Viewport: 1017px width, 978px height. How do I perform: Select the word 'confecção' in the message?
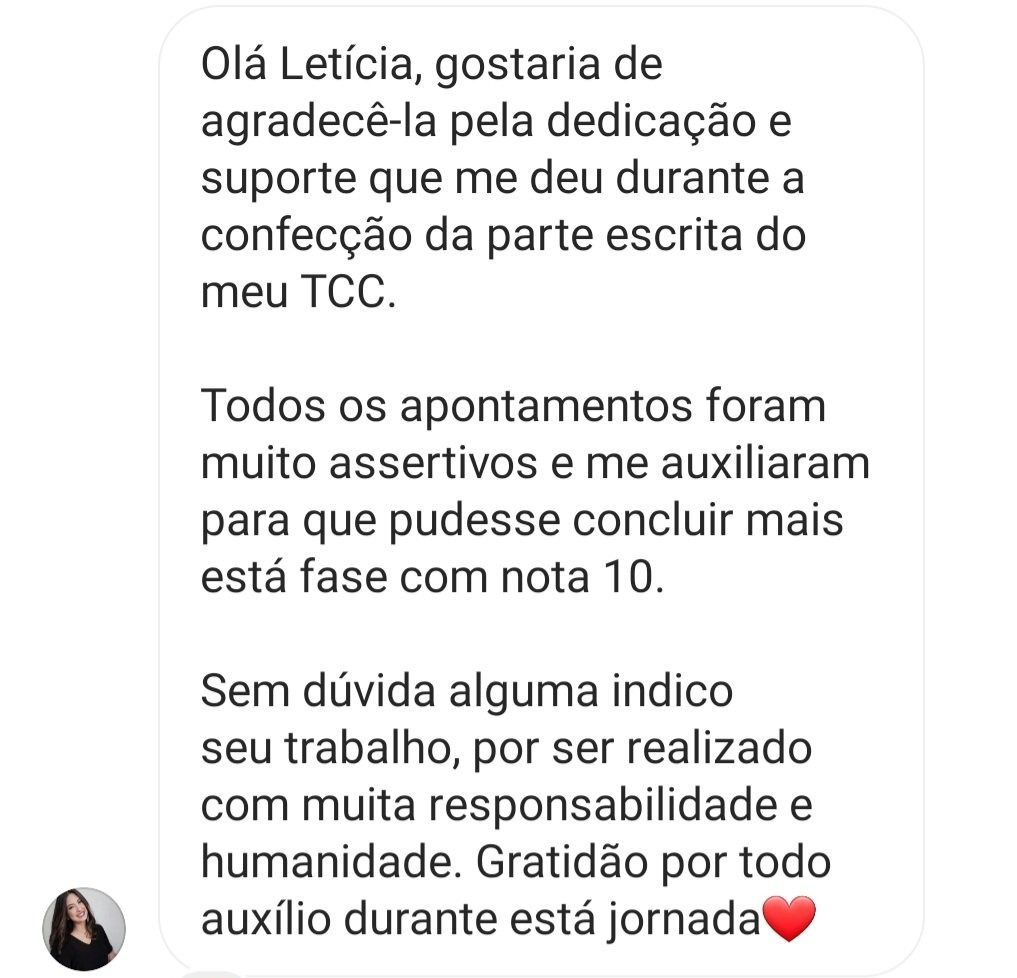click(306, 237)
